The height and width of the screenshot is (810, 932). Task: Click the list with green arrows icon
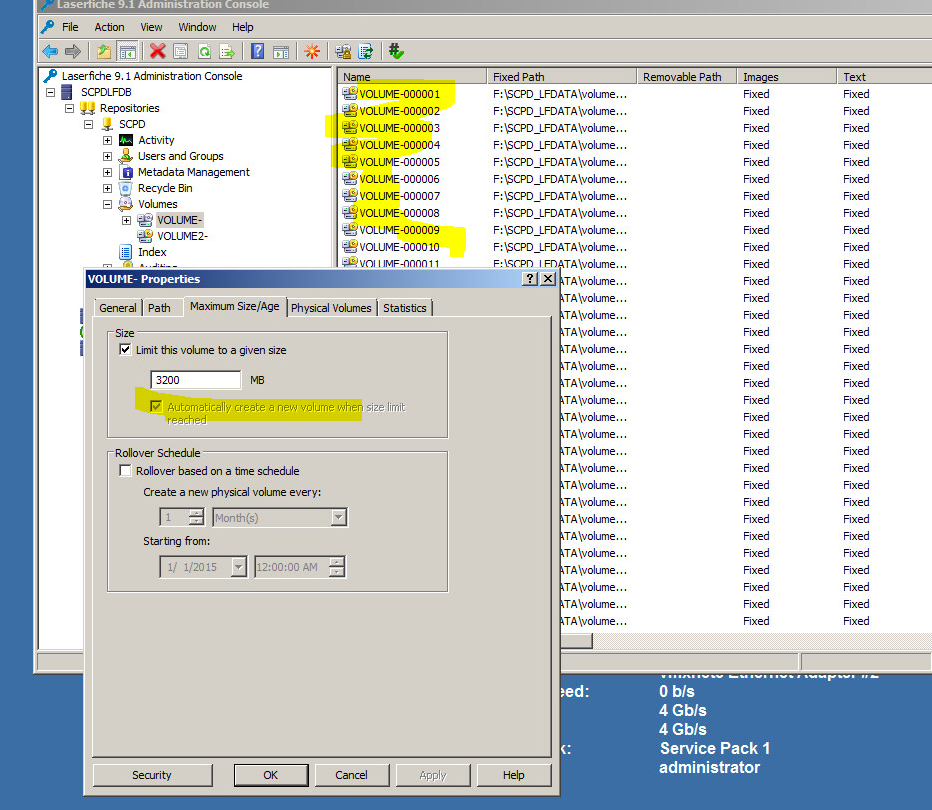[366, 52]
